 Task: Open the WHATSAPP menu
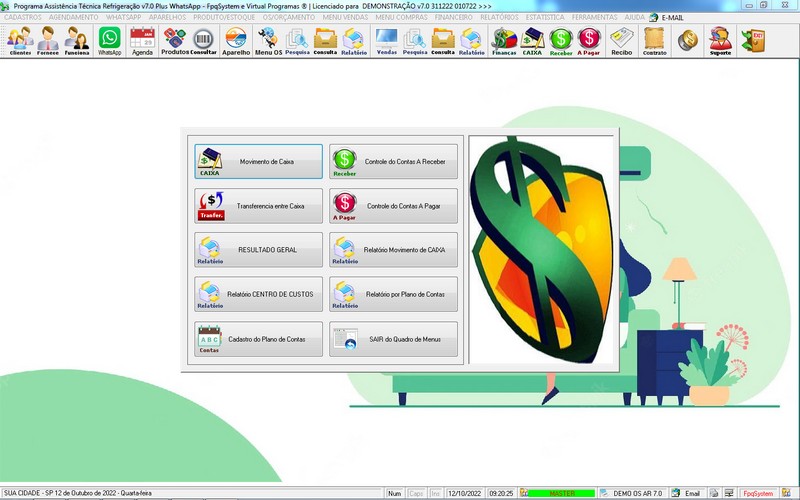123,17
